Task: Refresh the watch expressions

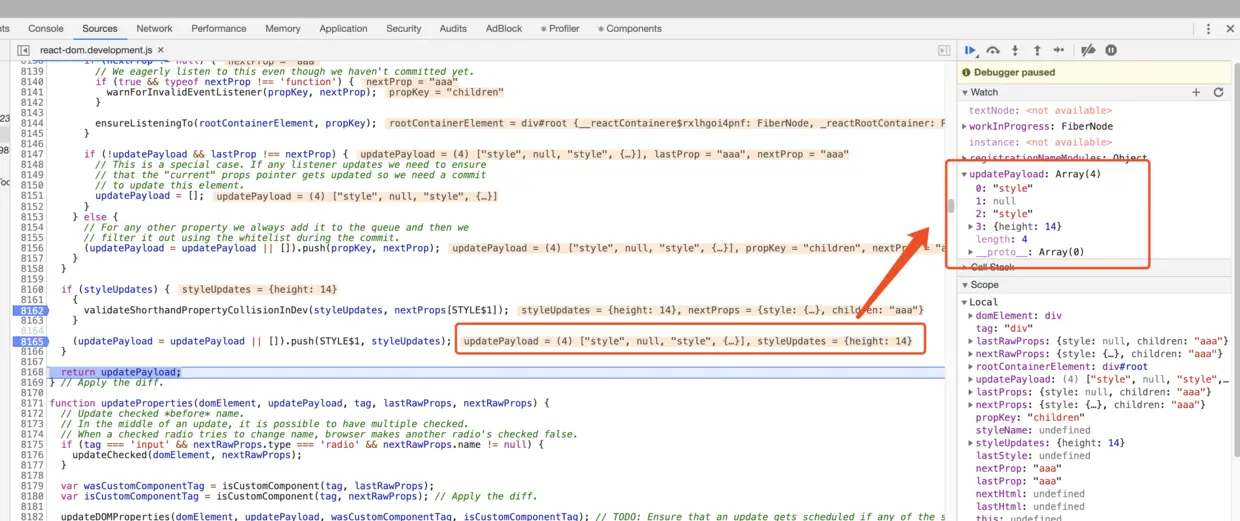Action: click(x=1218, y=92)
